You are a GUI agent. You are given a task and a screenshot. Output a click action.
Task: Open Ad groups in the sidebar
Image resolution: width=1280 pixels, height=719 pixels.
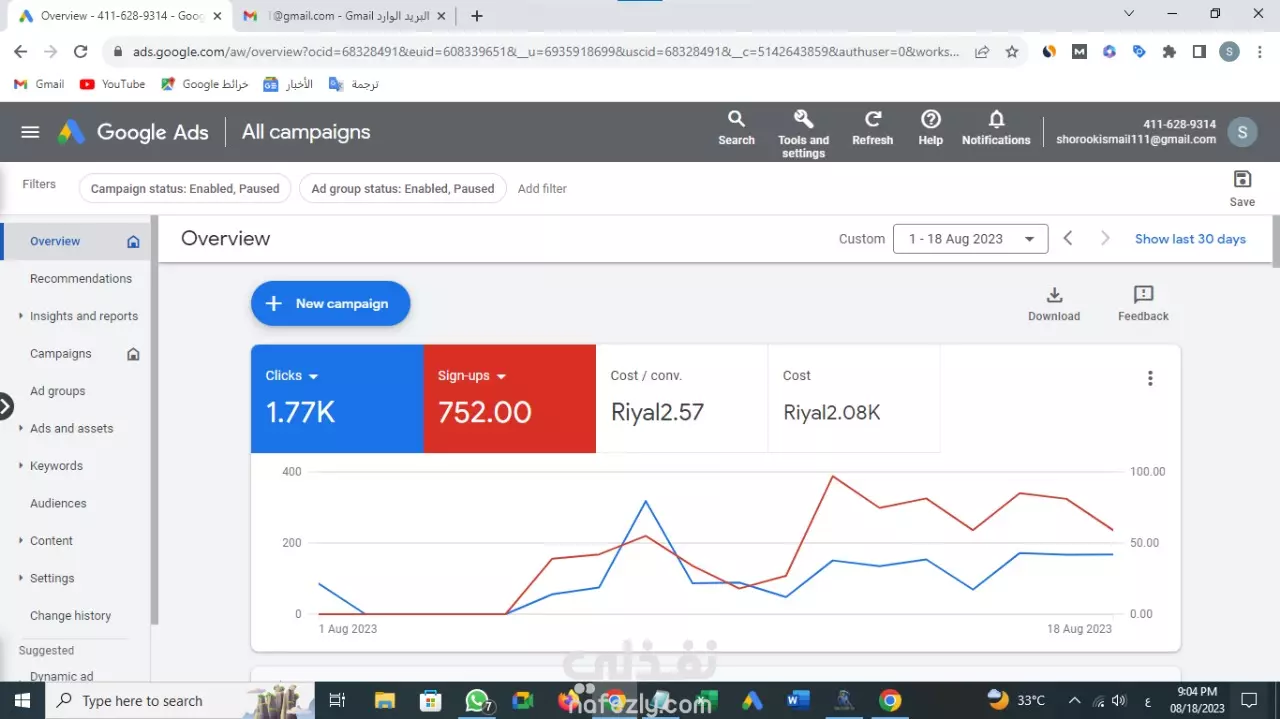[58, 391]
